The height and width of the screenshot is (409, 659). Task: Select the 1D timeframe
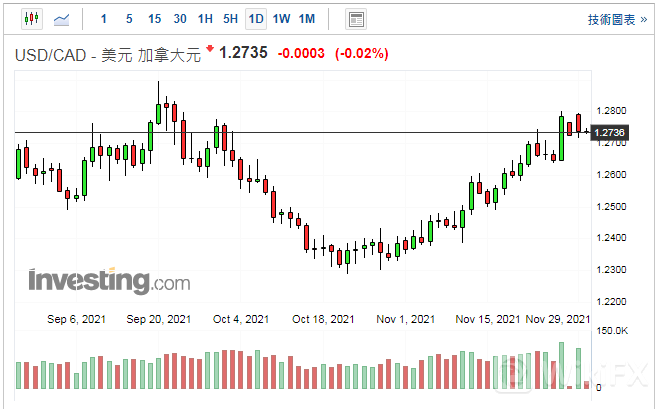click(256, 19)
